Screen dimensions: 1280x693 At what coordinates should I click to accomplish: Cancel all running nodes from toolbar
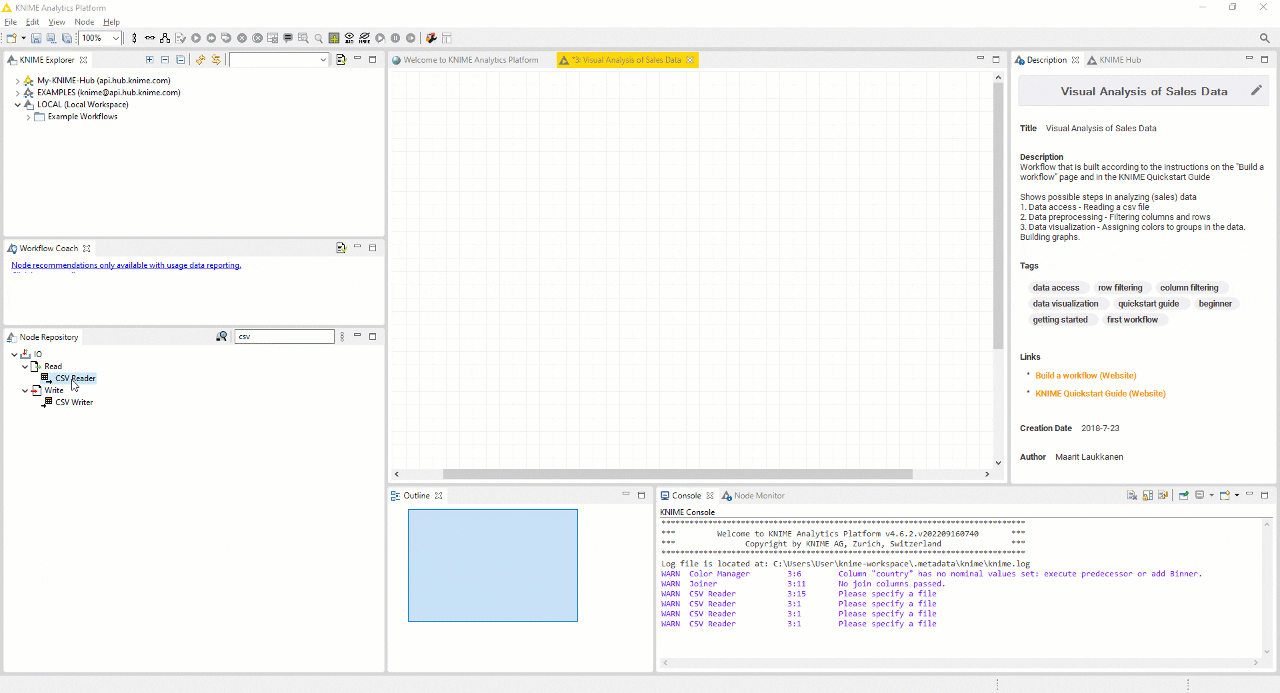pos(258,38)
